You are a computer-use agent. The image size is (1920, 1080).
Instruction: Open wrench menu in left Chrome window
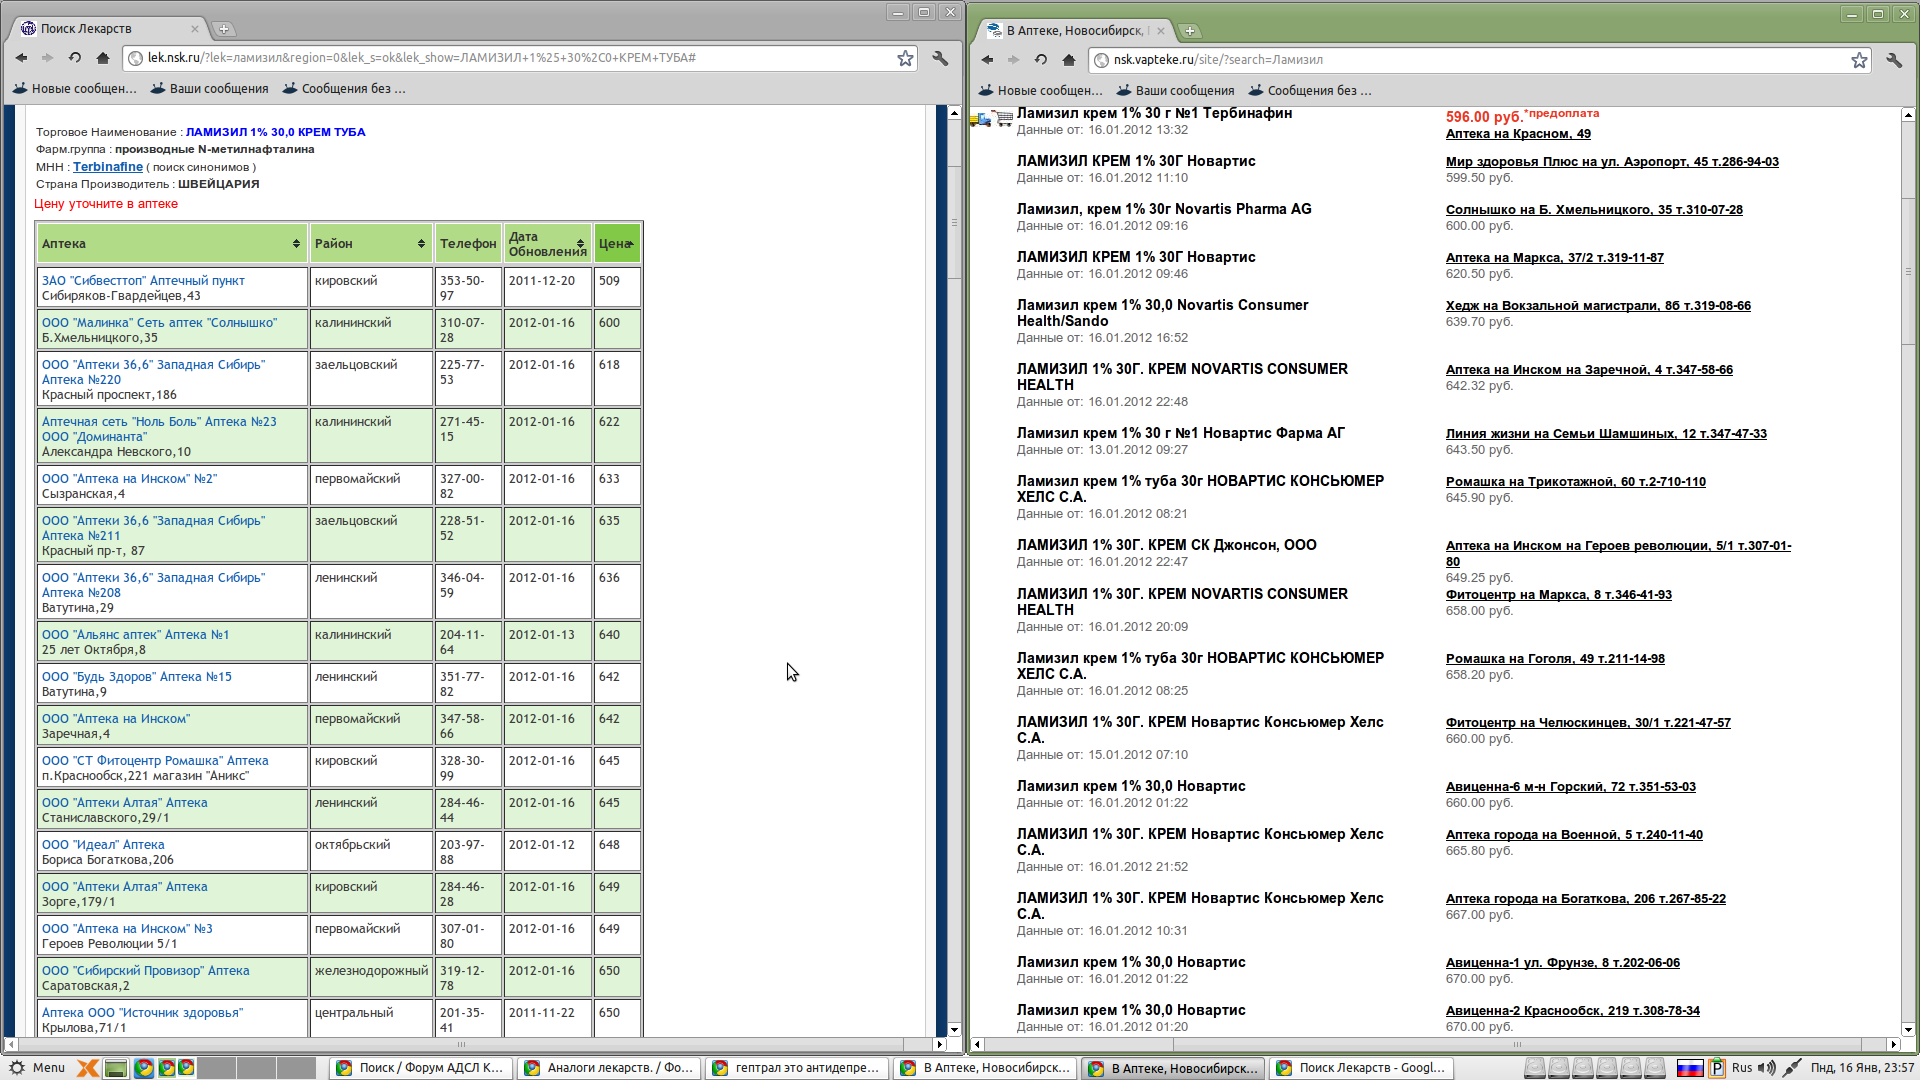coord(940,58)
